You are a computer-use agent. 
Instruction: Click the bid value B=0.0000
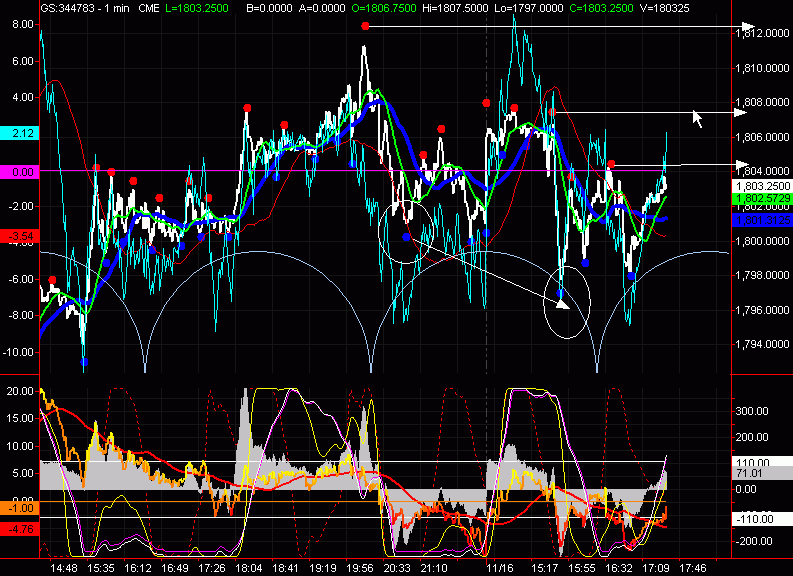269,8
